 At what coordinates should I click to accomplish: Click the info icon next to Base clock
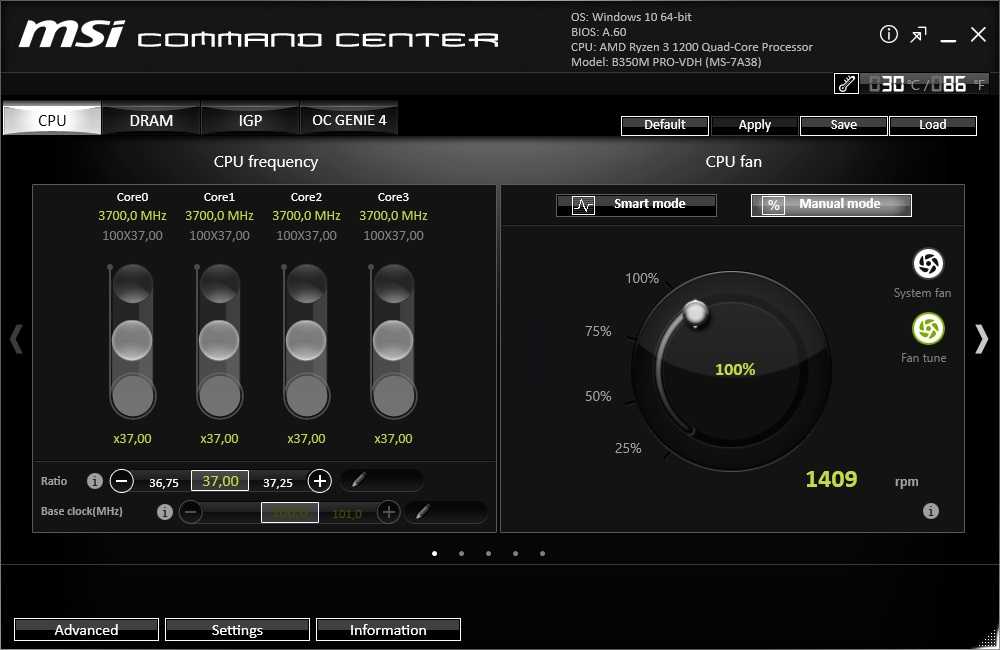(x=166, y=512)
